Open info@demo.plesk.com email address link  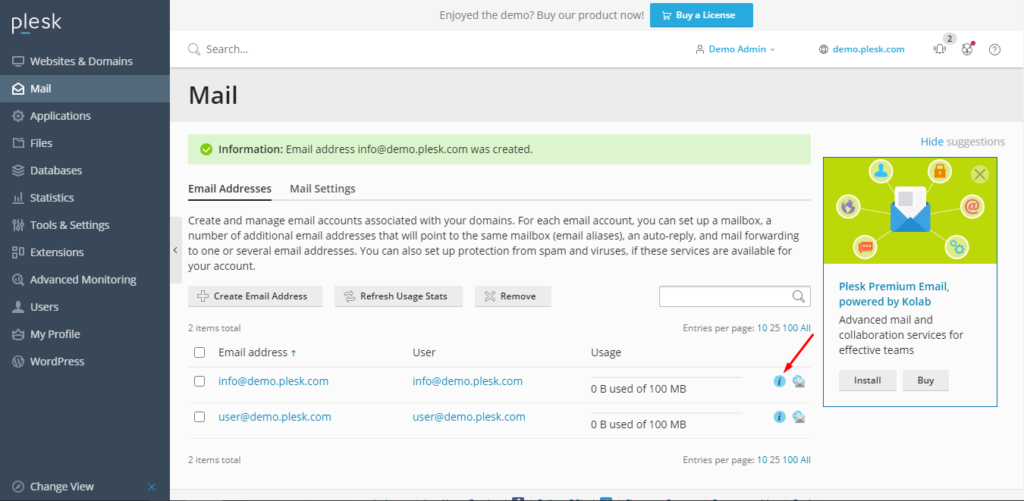pos(274,381)
